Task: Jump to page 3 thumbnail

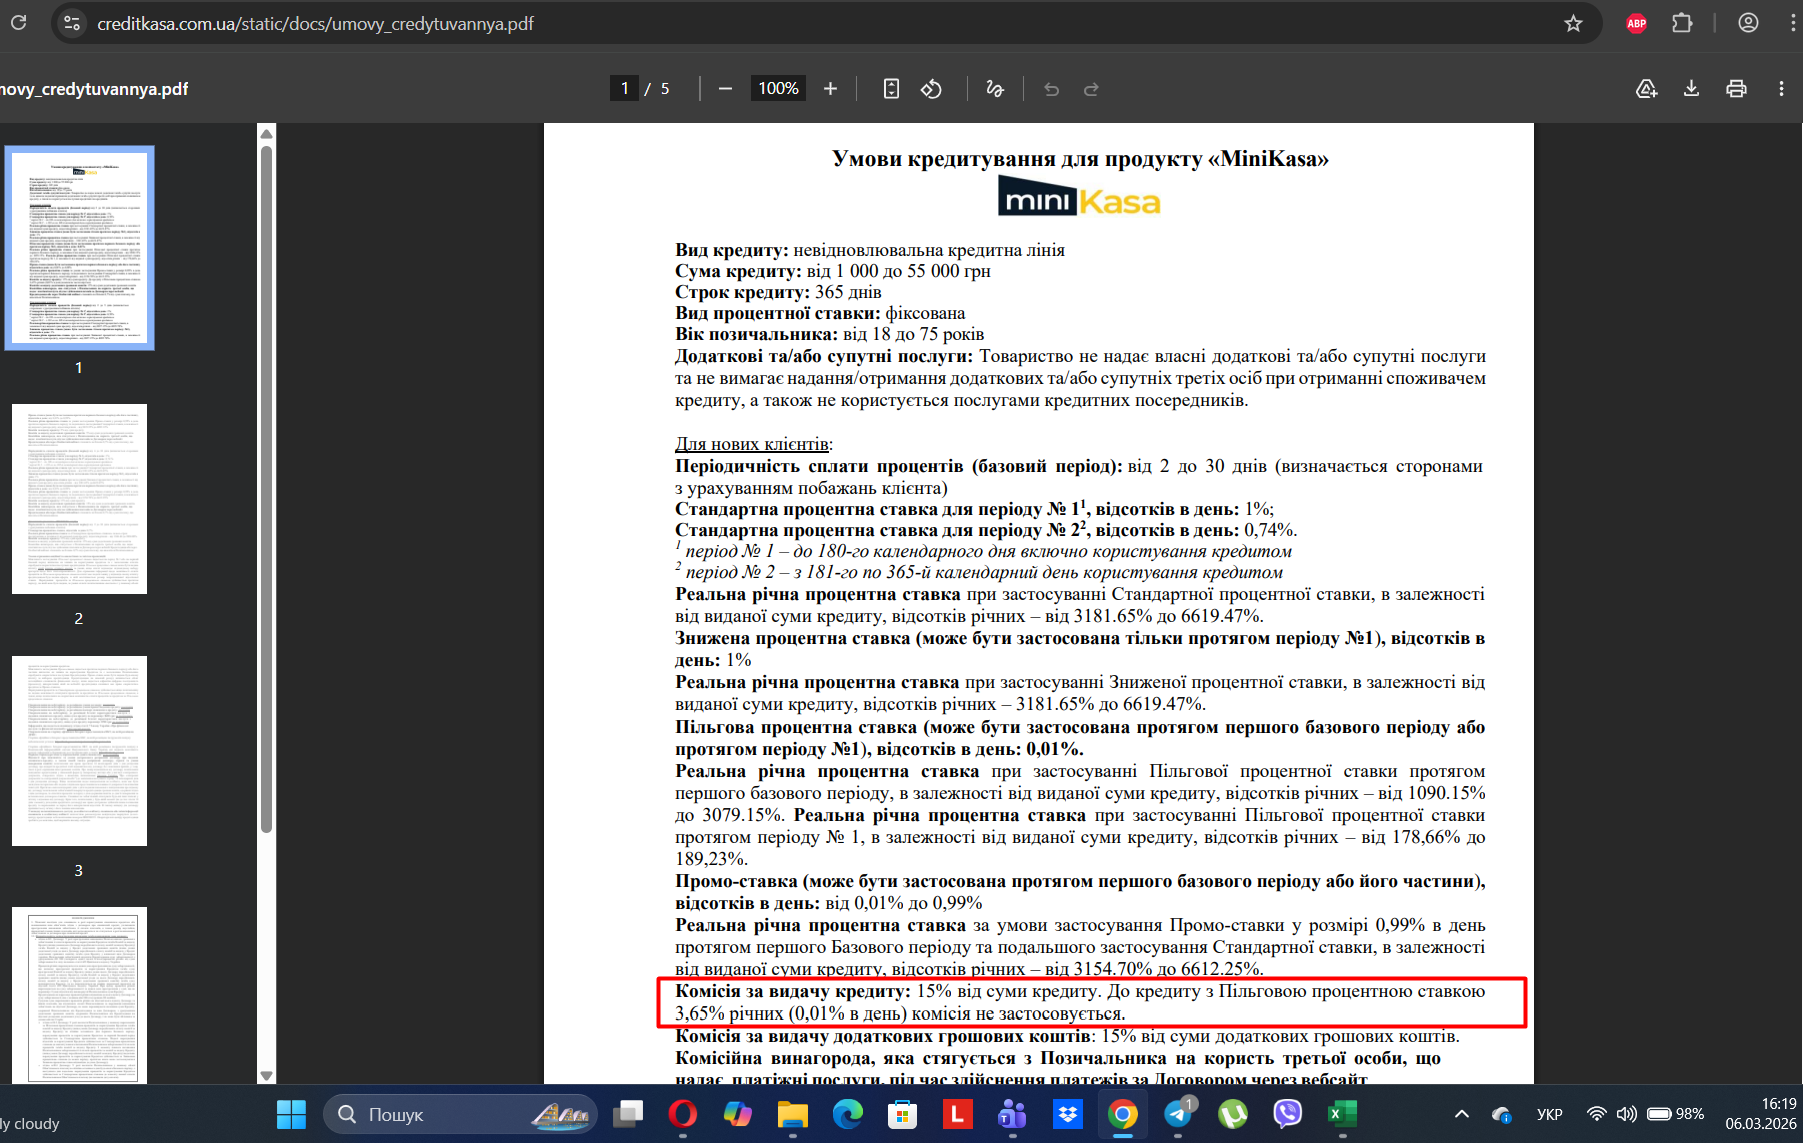Action: (x=80, y=751)
